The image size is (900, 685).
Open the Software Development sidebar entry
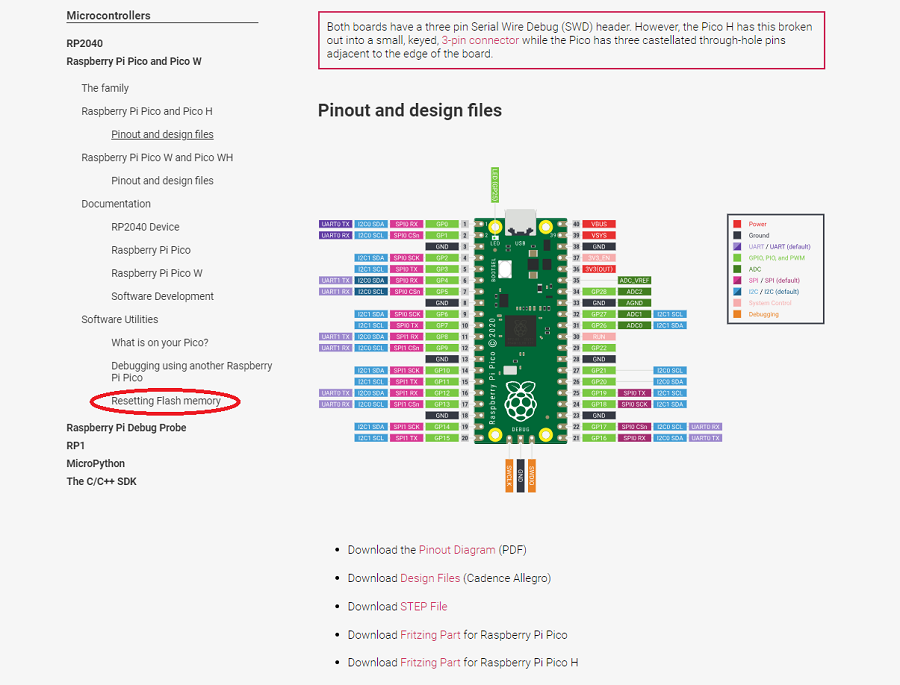point(162,297)
